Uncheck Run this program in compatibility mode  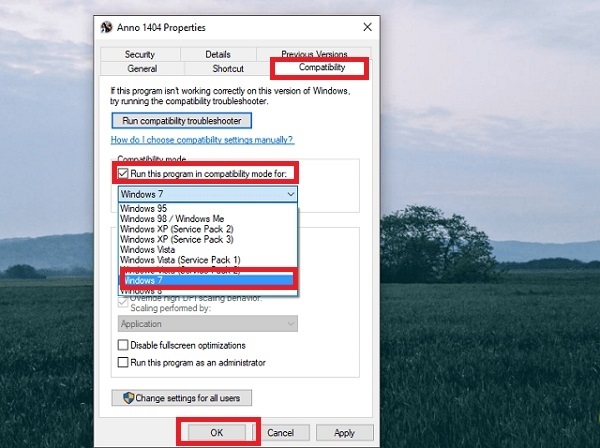[x=123, y=174]
